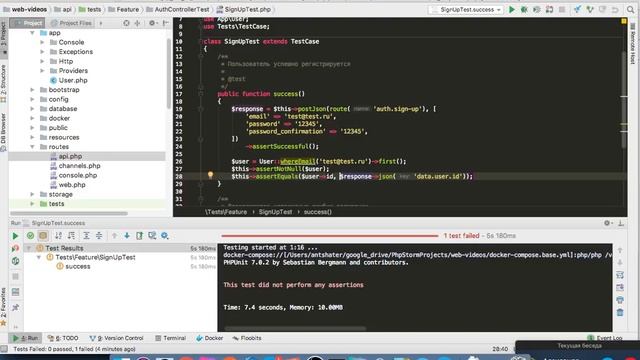This screenshot has height=360, width=640.
Task: Click project tree horizontal scrollbar
Action: pyautogui.click(x=69, y=213)
